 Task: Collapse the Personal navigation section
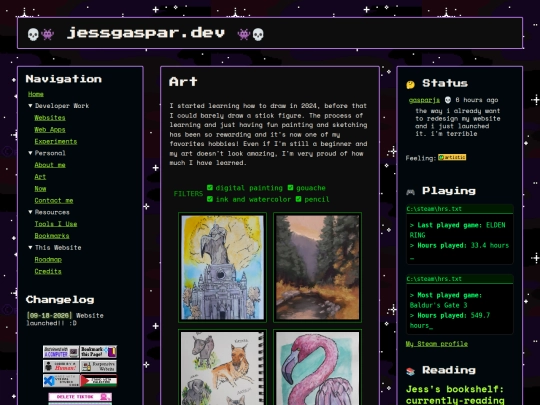tap(47, 153)
